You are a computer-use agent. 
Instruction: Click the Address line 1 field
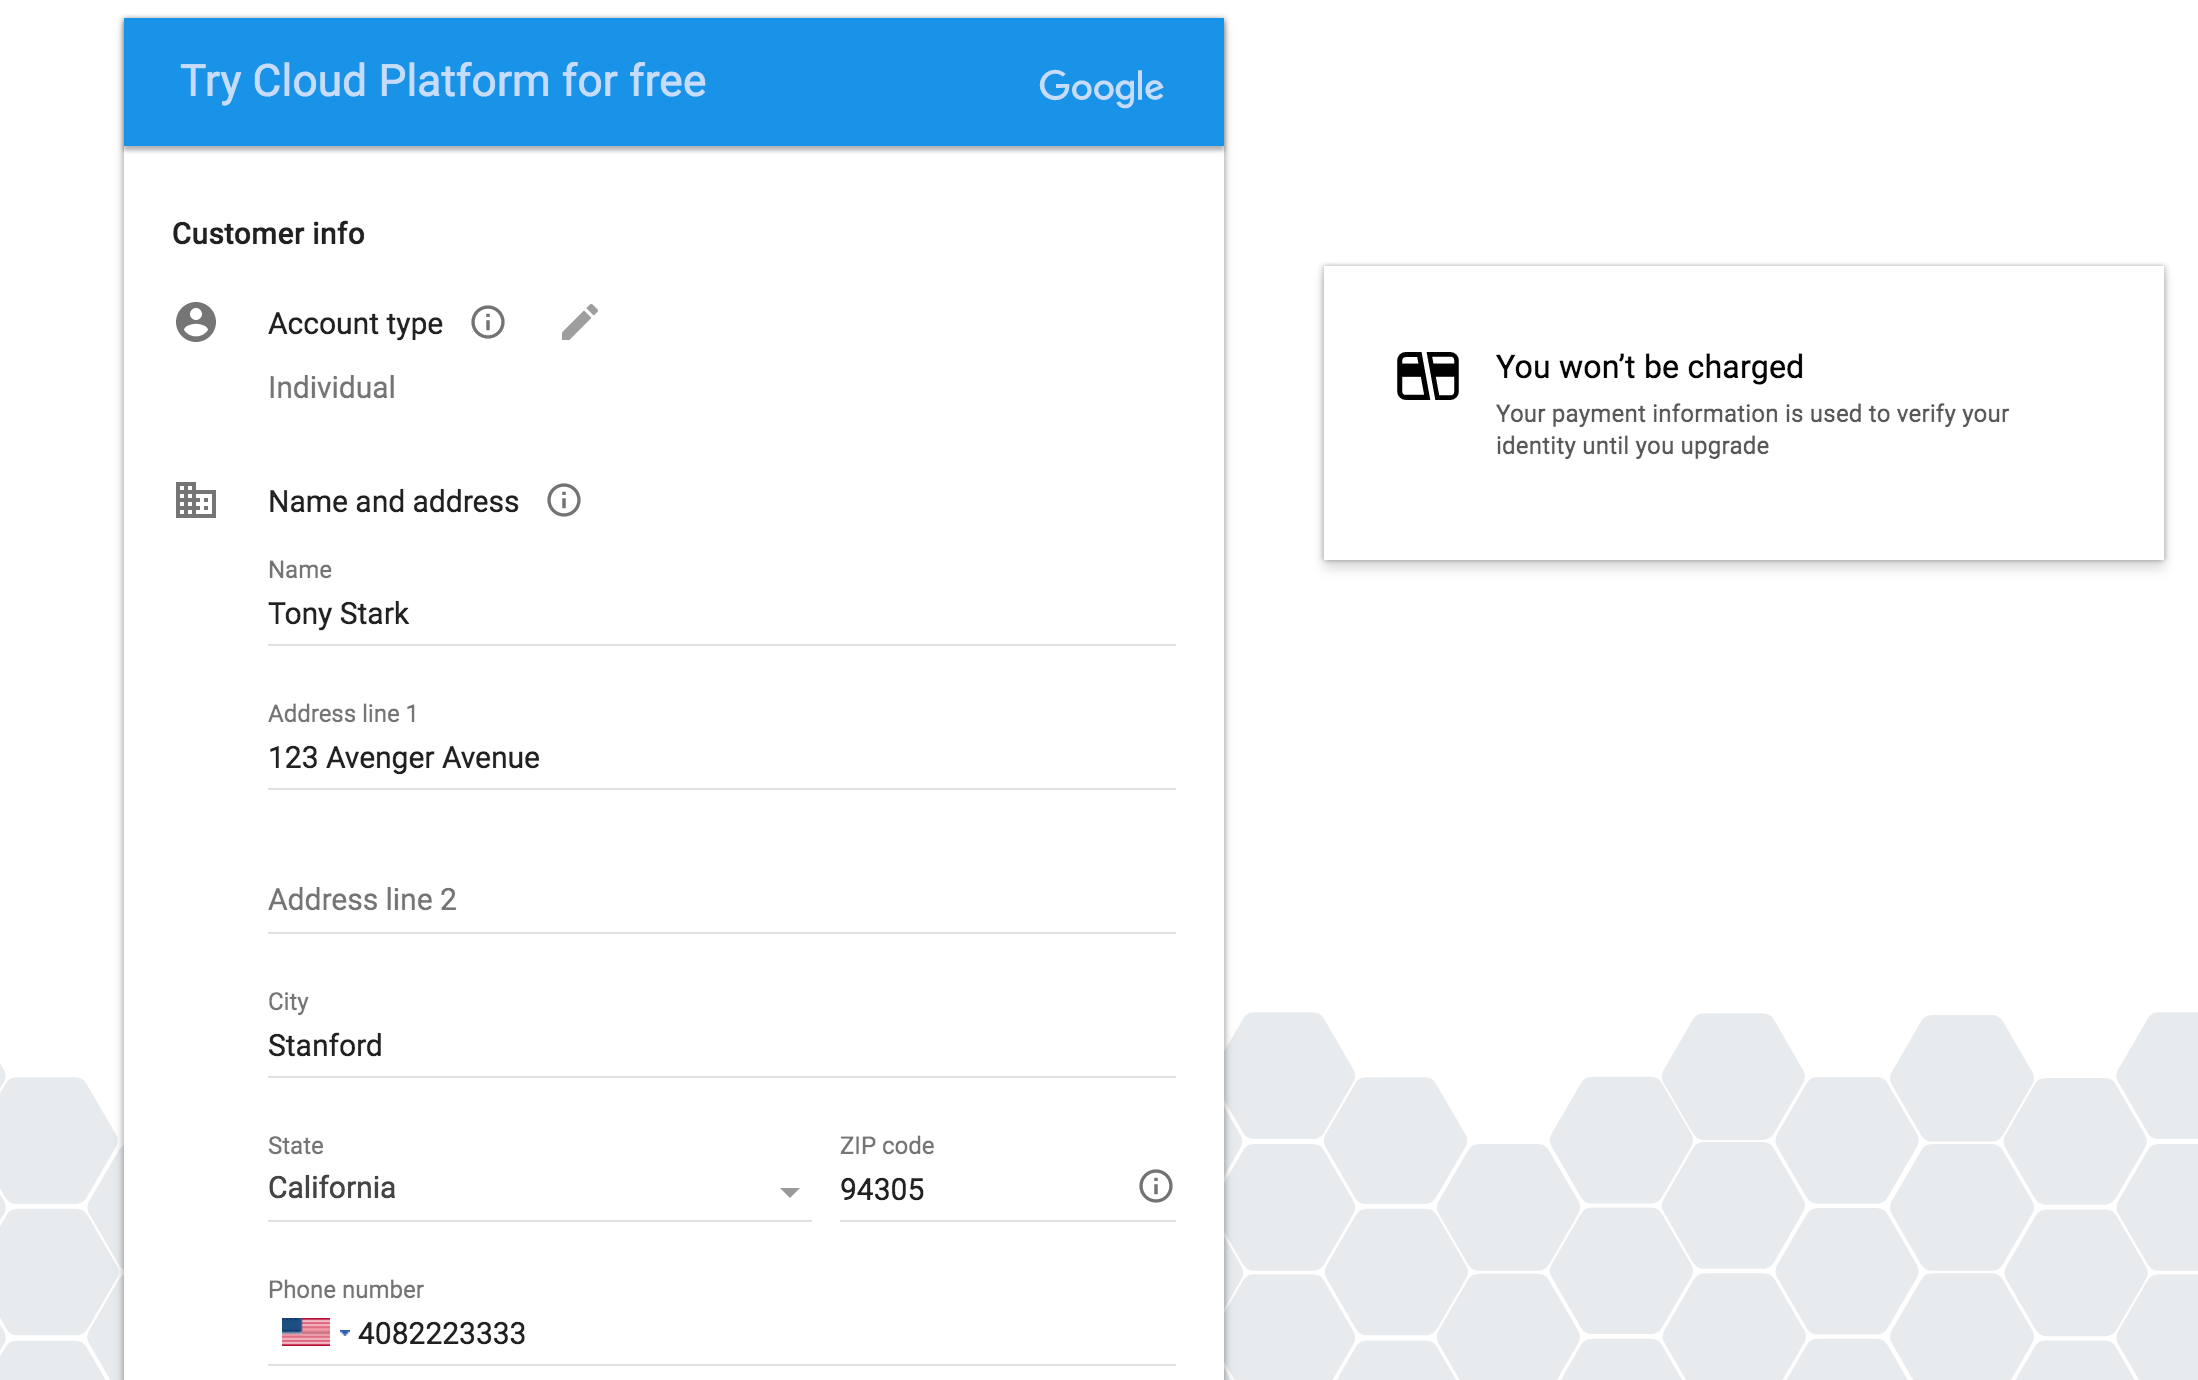click(720, 758)
